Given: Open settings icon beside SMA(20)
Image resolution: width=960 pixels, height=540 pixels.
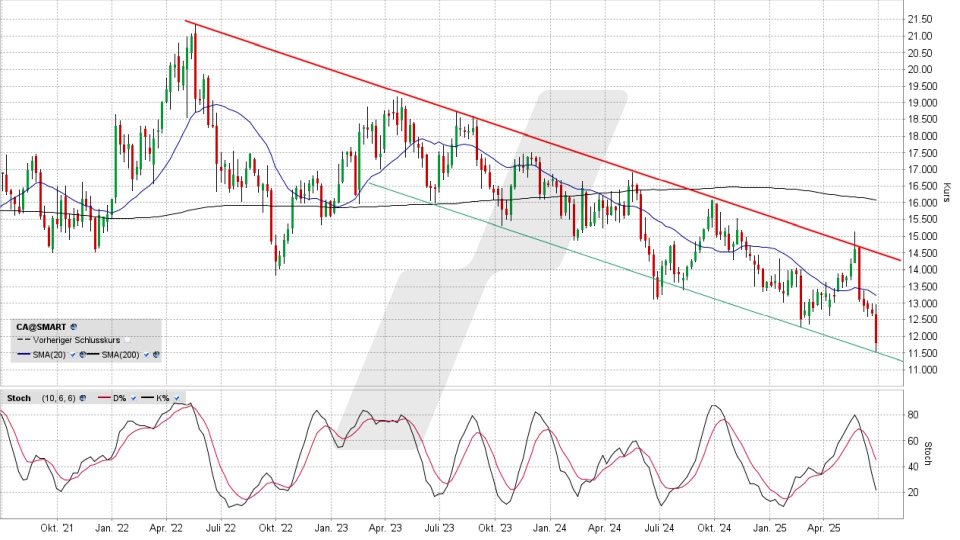Looking at the screenshot, I should point(83,354).
